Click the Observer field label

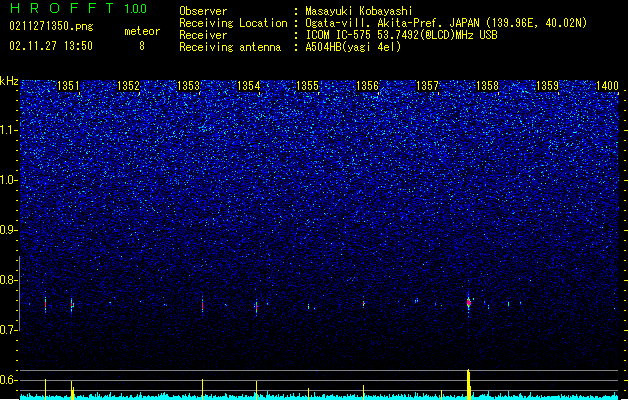[203, 11]
